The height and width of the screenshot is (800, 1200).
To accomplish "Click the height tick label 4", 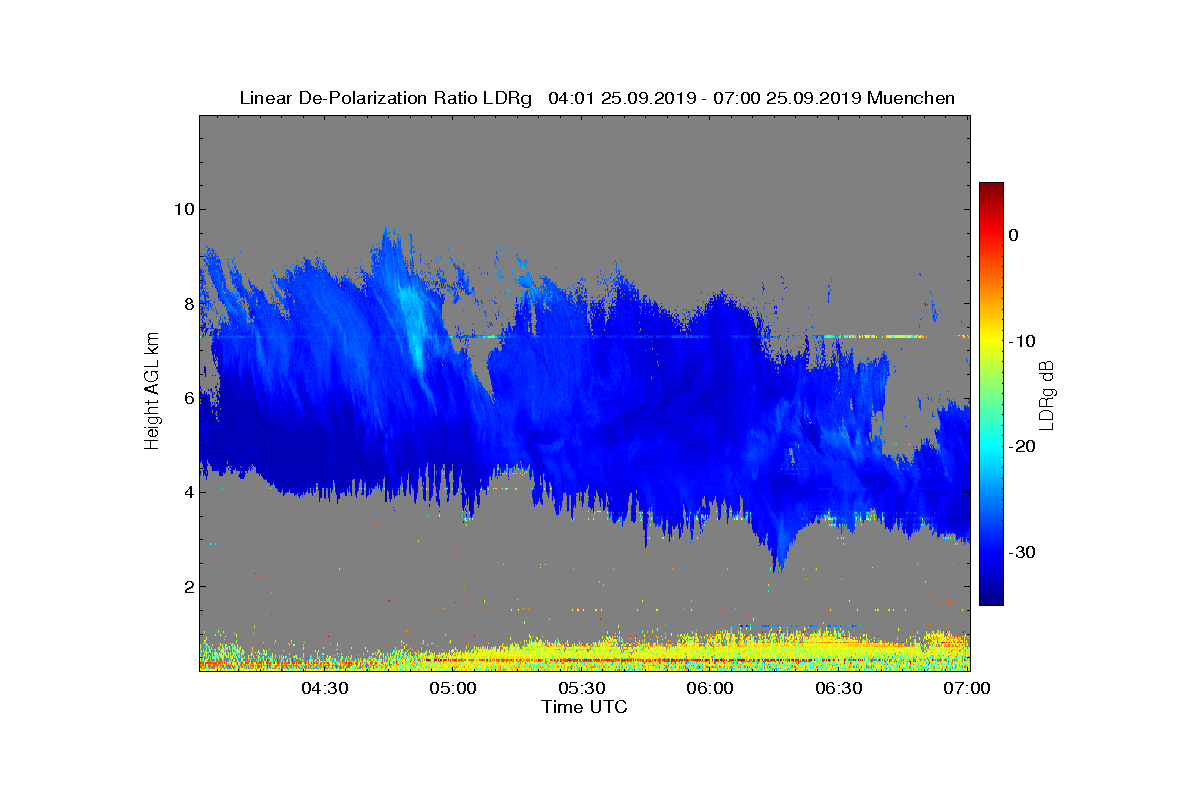I will pyautogui.click(x=187, y=492).
